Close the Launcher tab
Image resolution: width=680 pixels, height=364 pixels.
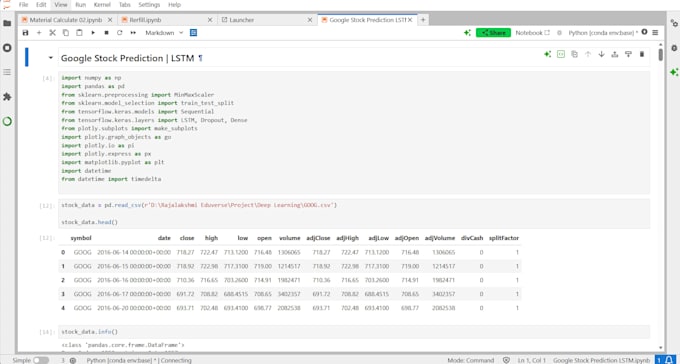coord(310,20)
